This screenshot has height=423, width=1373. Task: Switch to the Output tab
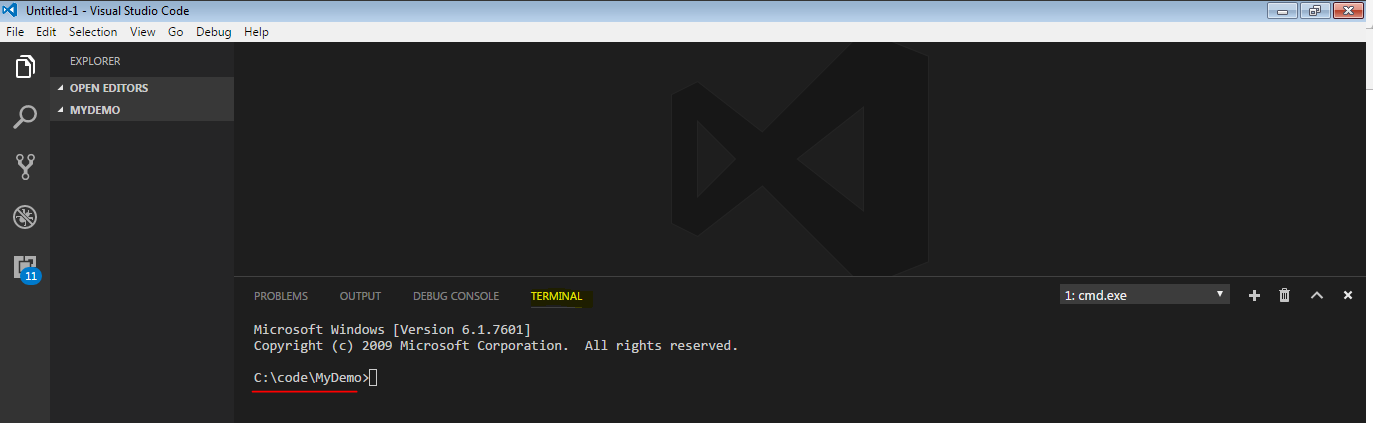(360, 296)
